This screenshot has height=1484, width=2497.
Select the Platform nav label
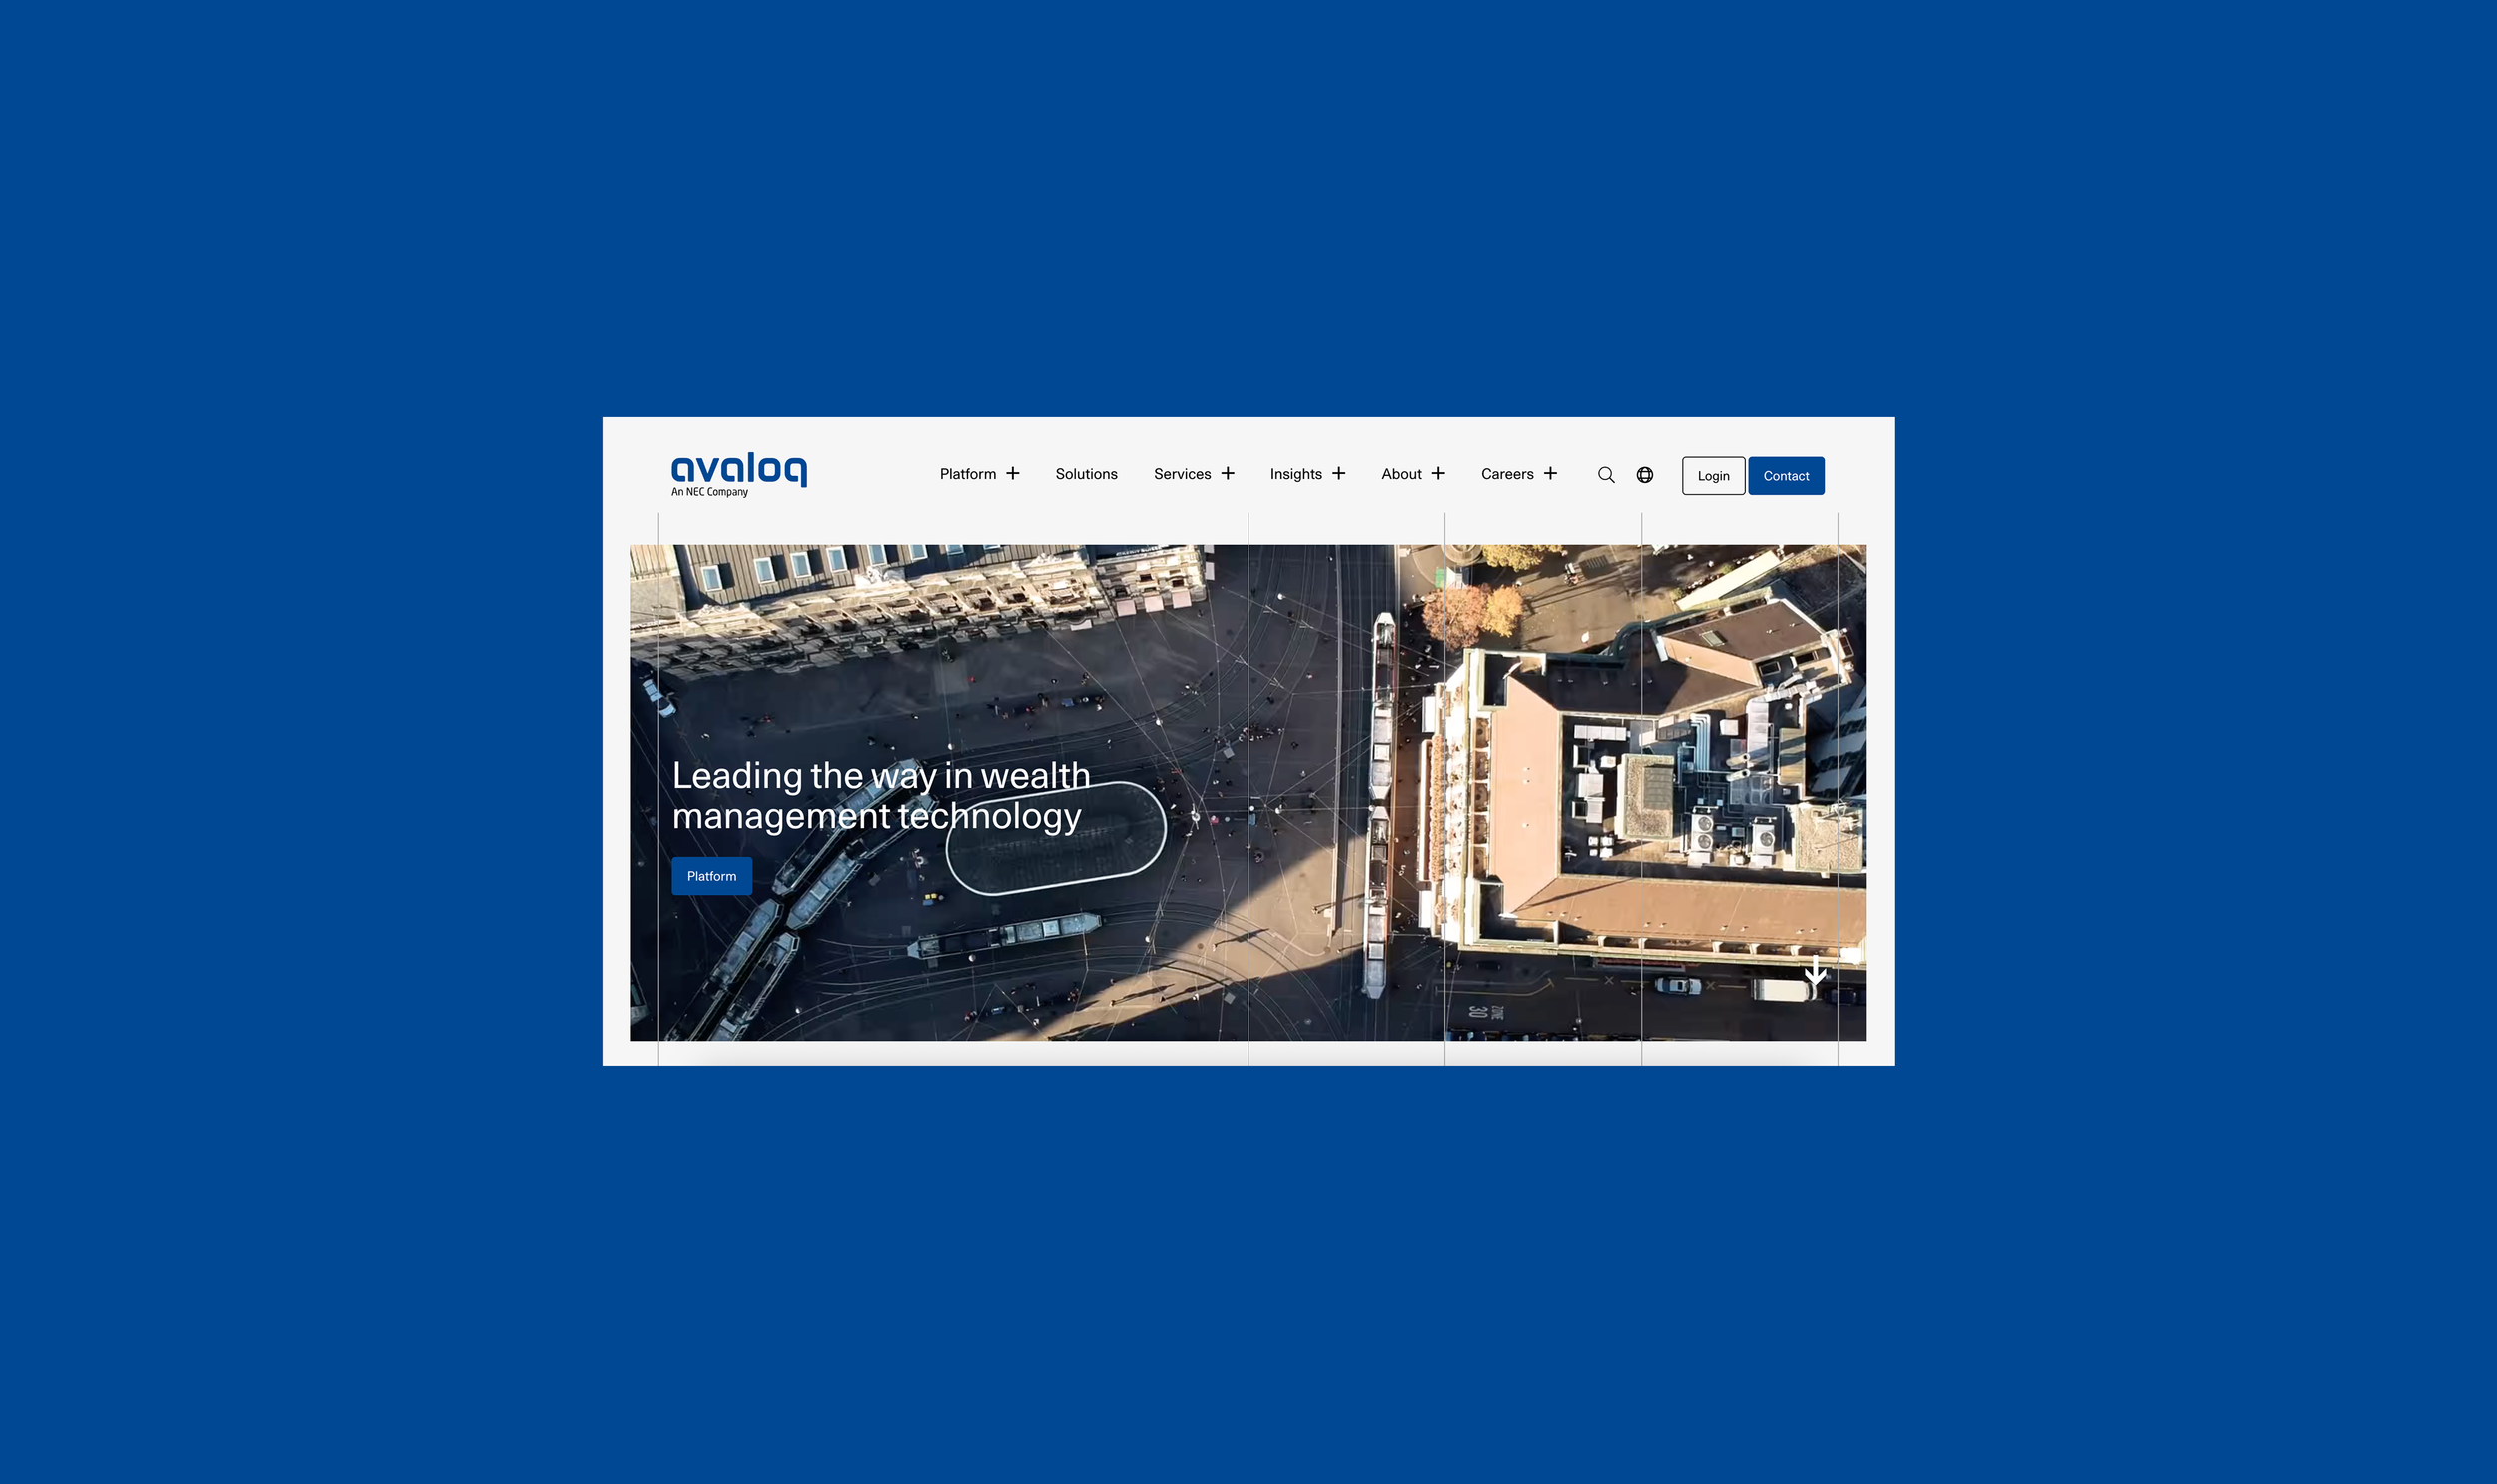(967, 474)
